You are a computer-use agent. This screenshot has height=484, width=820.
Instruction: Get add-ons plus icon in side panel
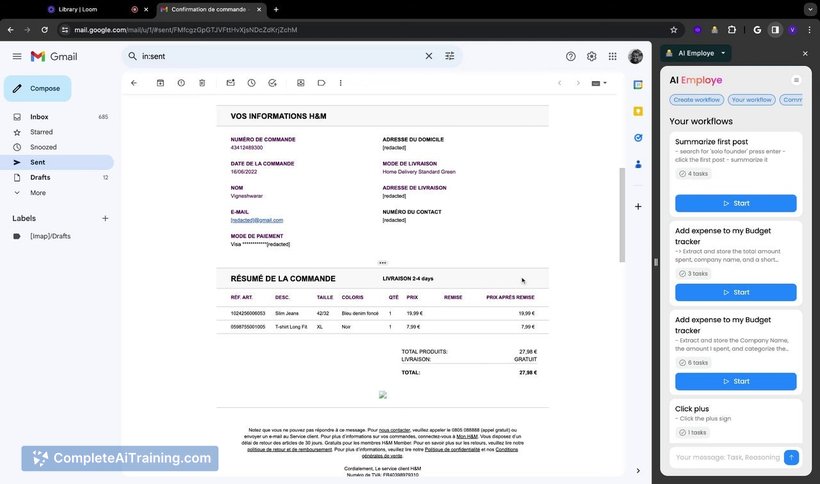638,206
